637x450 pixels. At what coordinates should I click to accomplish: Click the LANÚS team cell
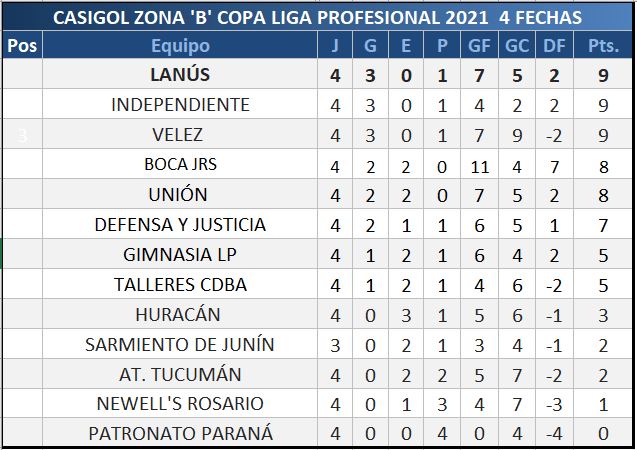[x=181, y=75]
